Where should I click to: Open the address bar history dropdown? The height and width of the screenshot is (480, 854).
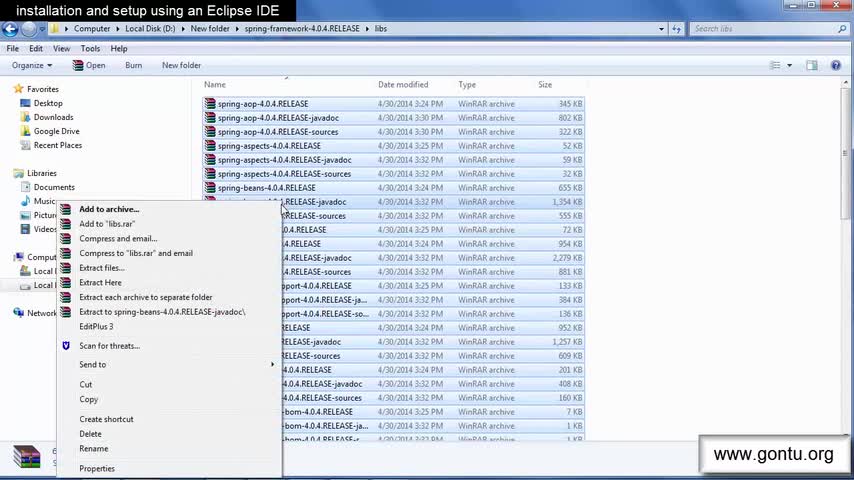(x=661, y=29)
